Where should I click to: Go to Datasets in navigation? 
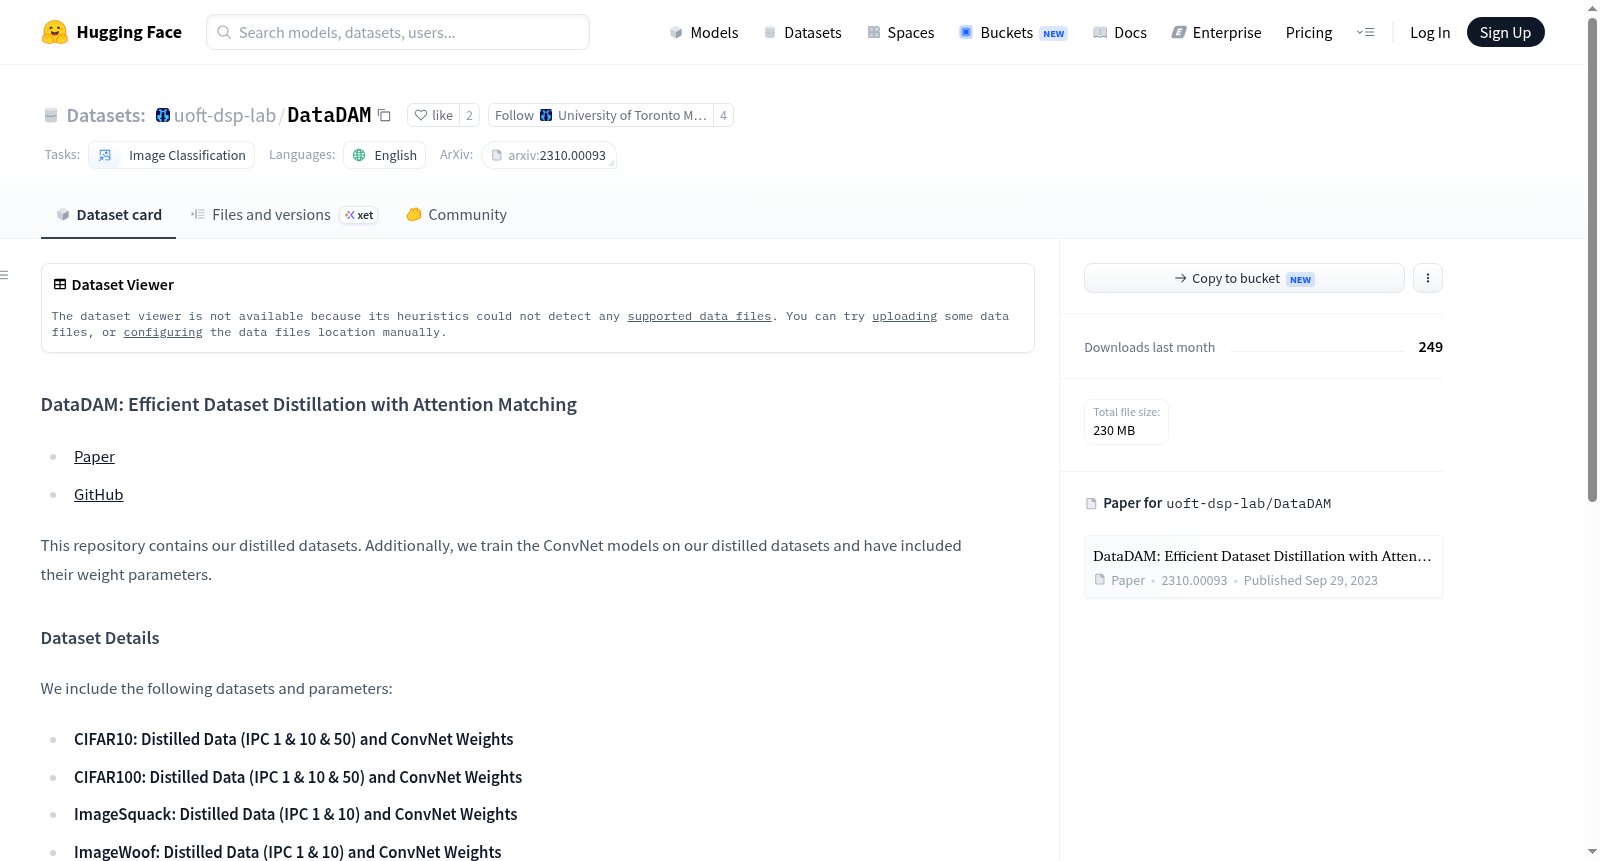click(802, 32)
